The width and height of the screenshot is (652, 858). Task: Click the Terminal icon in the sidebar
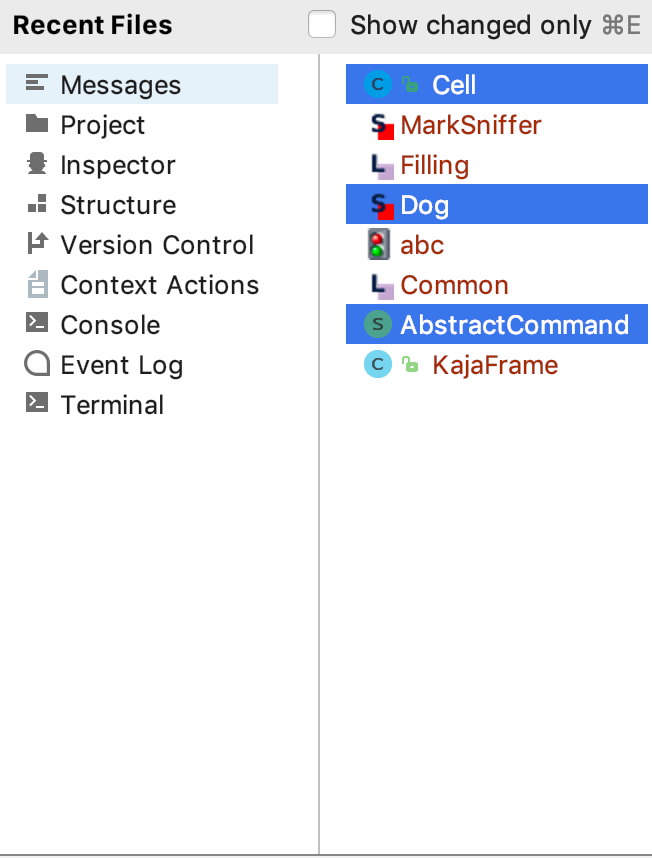(x=32, y=405)
